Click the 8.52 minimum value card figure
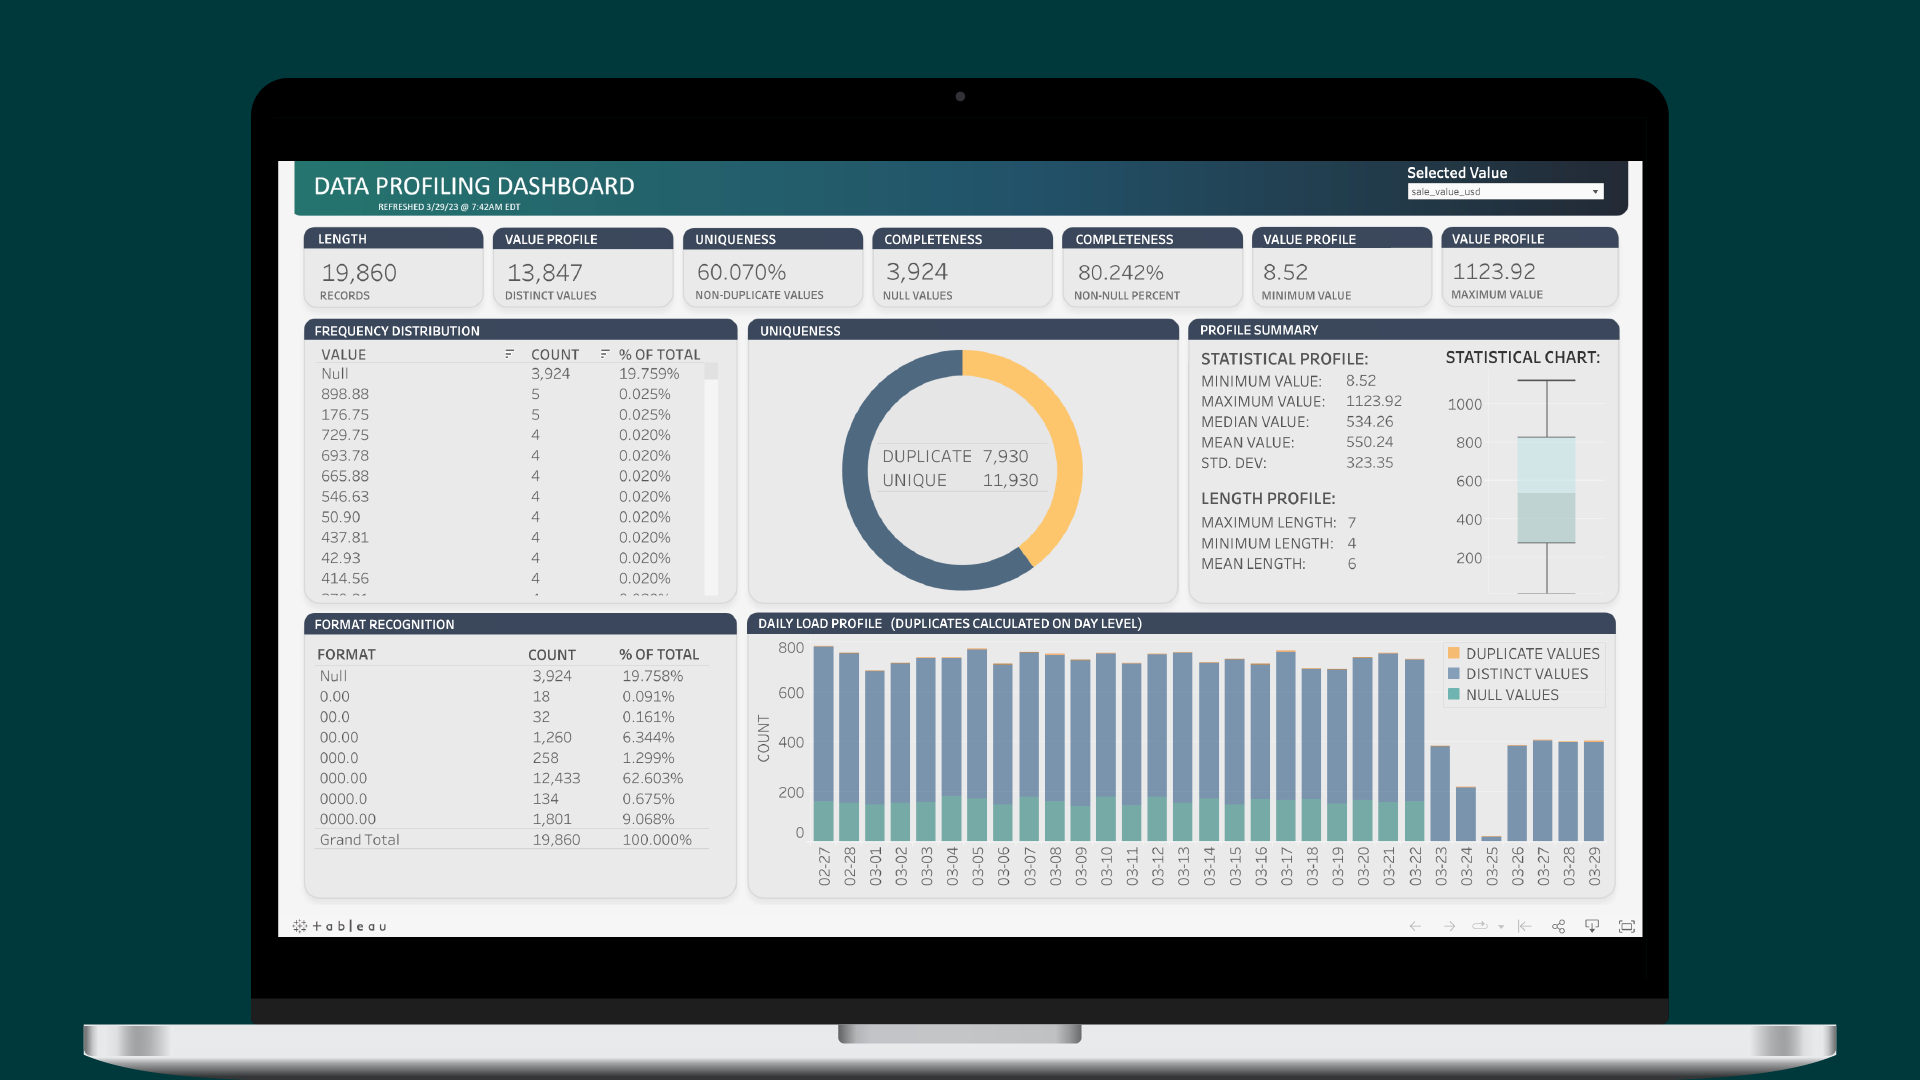Screen dimensions: 1920x1080 [1285, 272]
